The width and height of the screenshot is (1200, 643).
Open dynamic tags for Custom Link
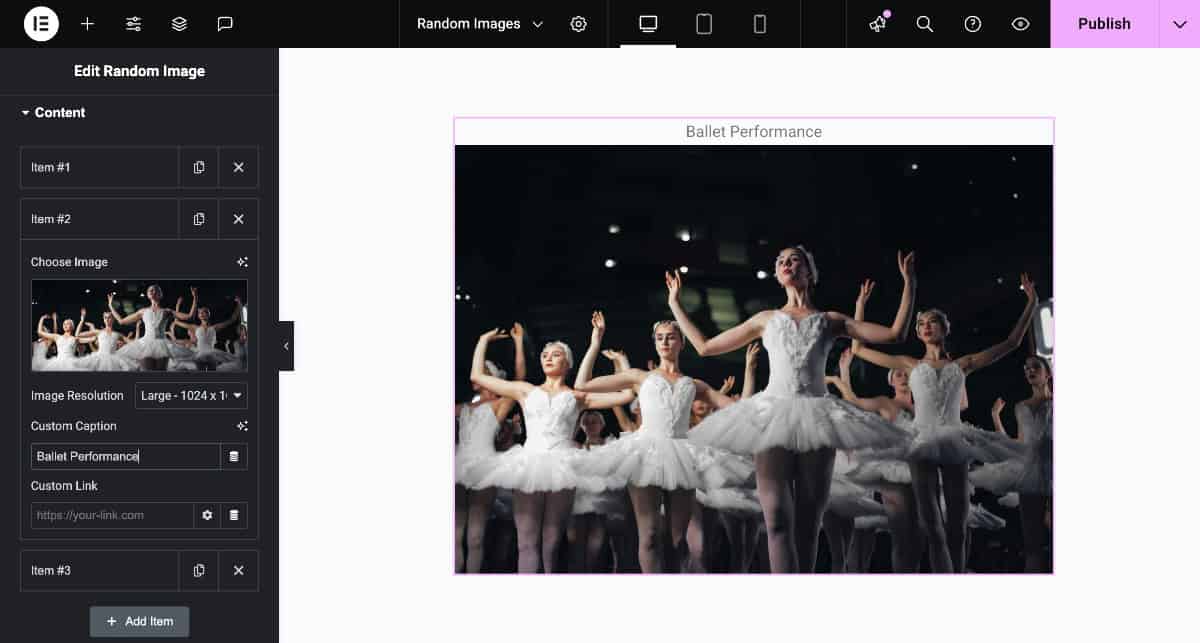point(234,515)
